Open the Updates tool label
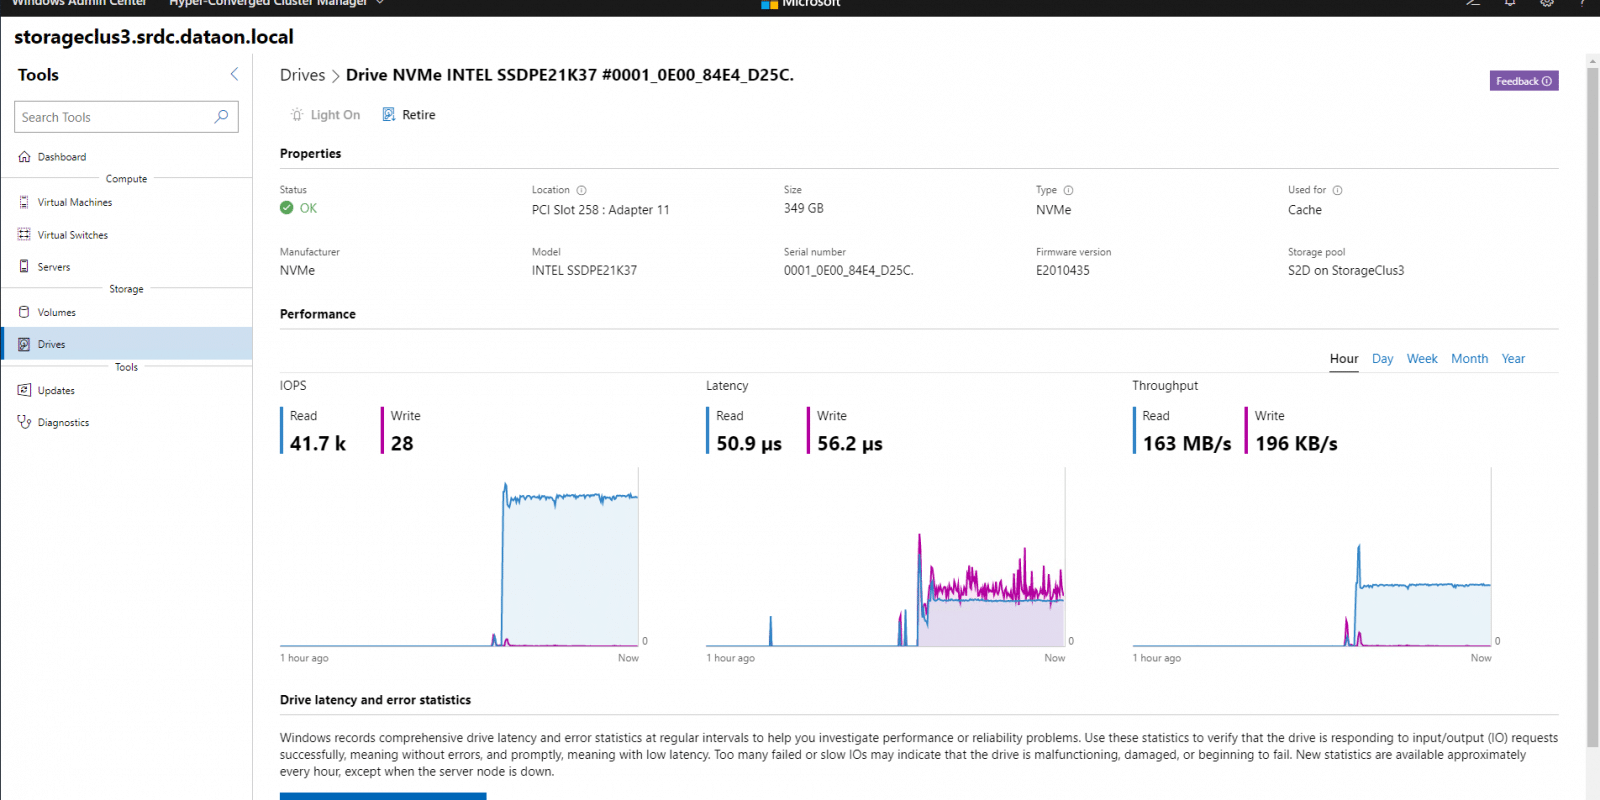Screen dimensions: 1600x800 (x=56, y=391)
